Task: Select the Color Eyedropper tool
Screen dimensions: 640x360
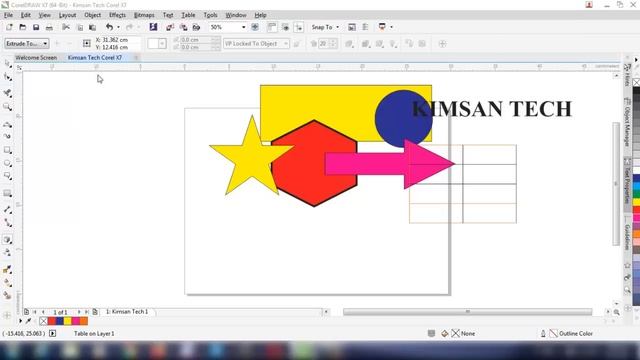Action: coord(7,269)
